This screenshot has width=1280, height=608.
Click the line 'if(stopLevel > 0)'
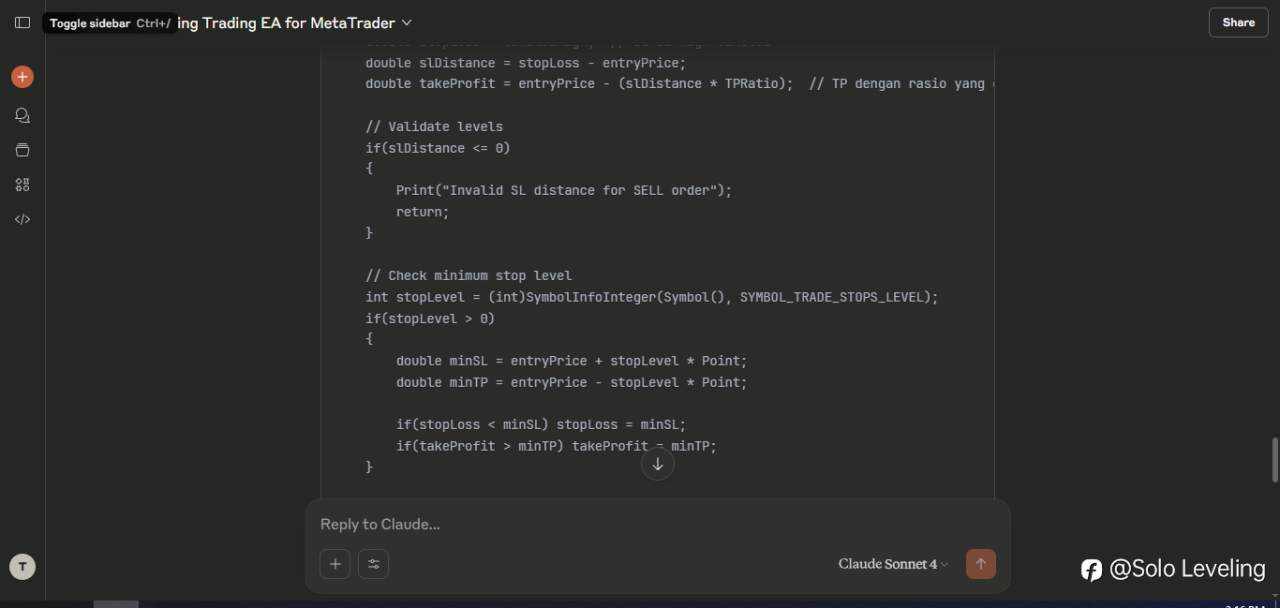pyautogui.click(x=430, y=319)
